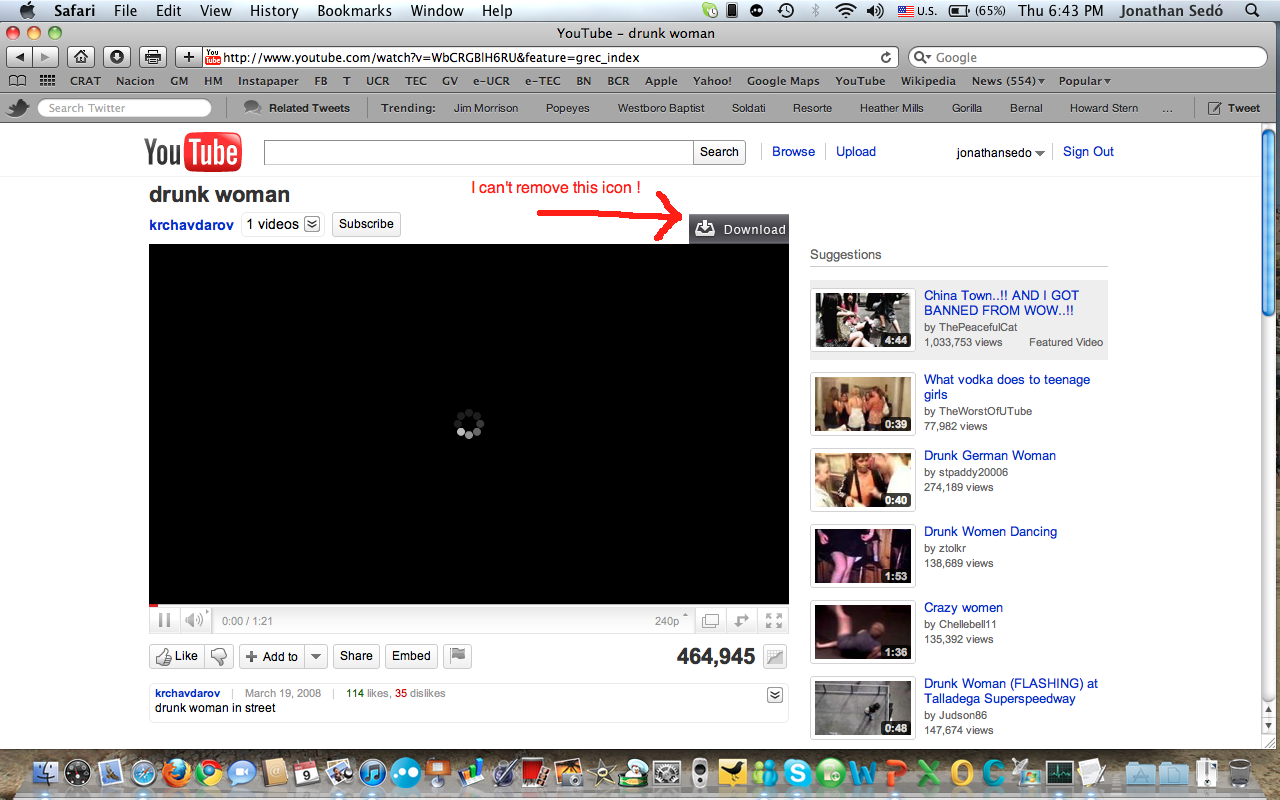Screen dimensions: 1280x800
Task: Open the Wi-Fi status menu
Action: click(846, 11)
